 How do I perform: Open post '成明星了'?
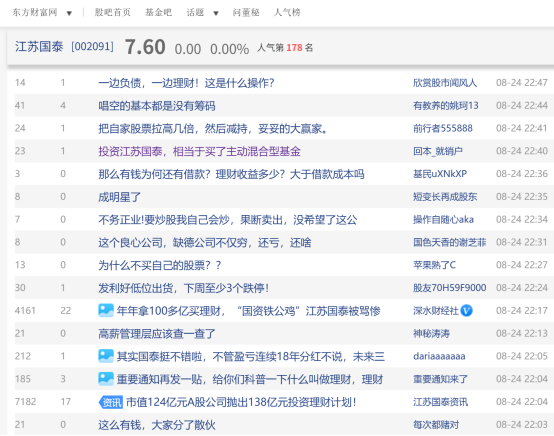pos(119,197)
